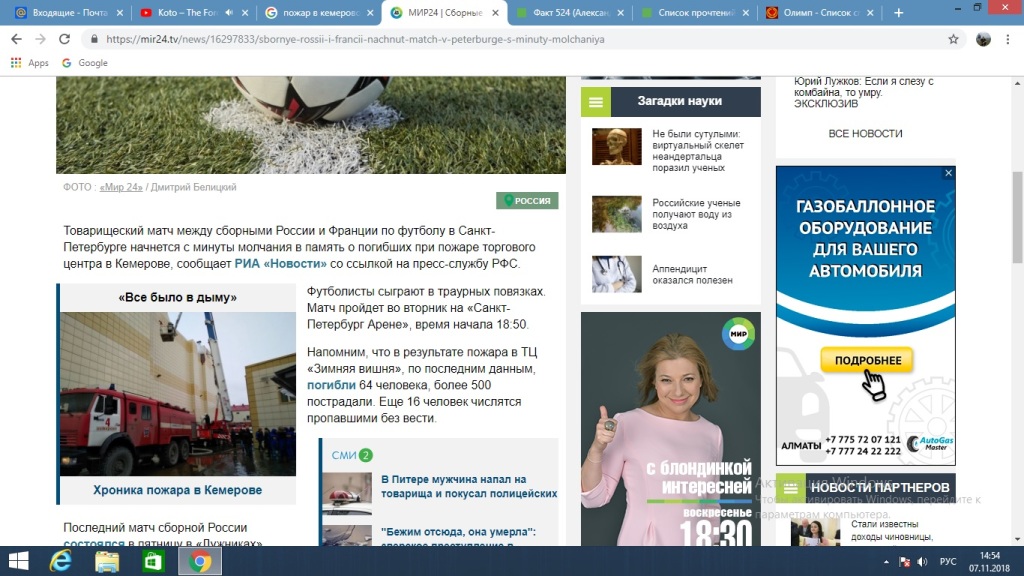View site security lock info

click(x=94, y=39)
